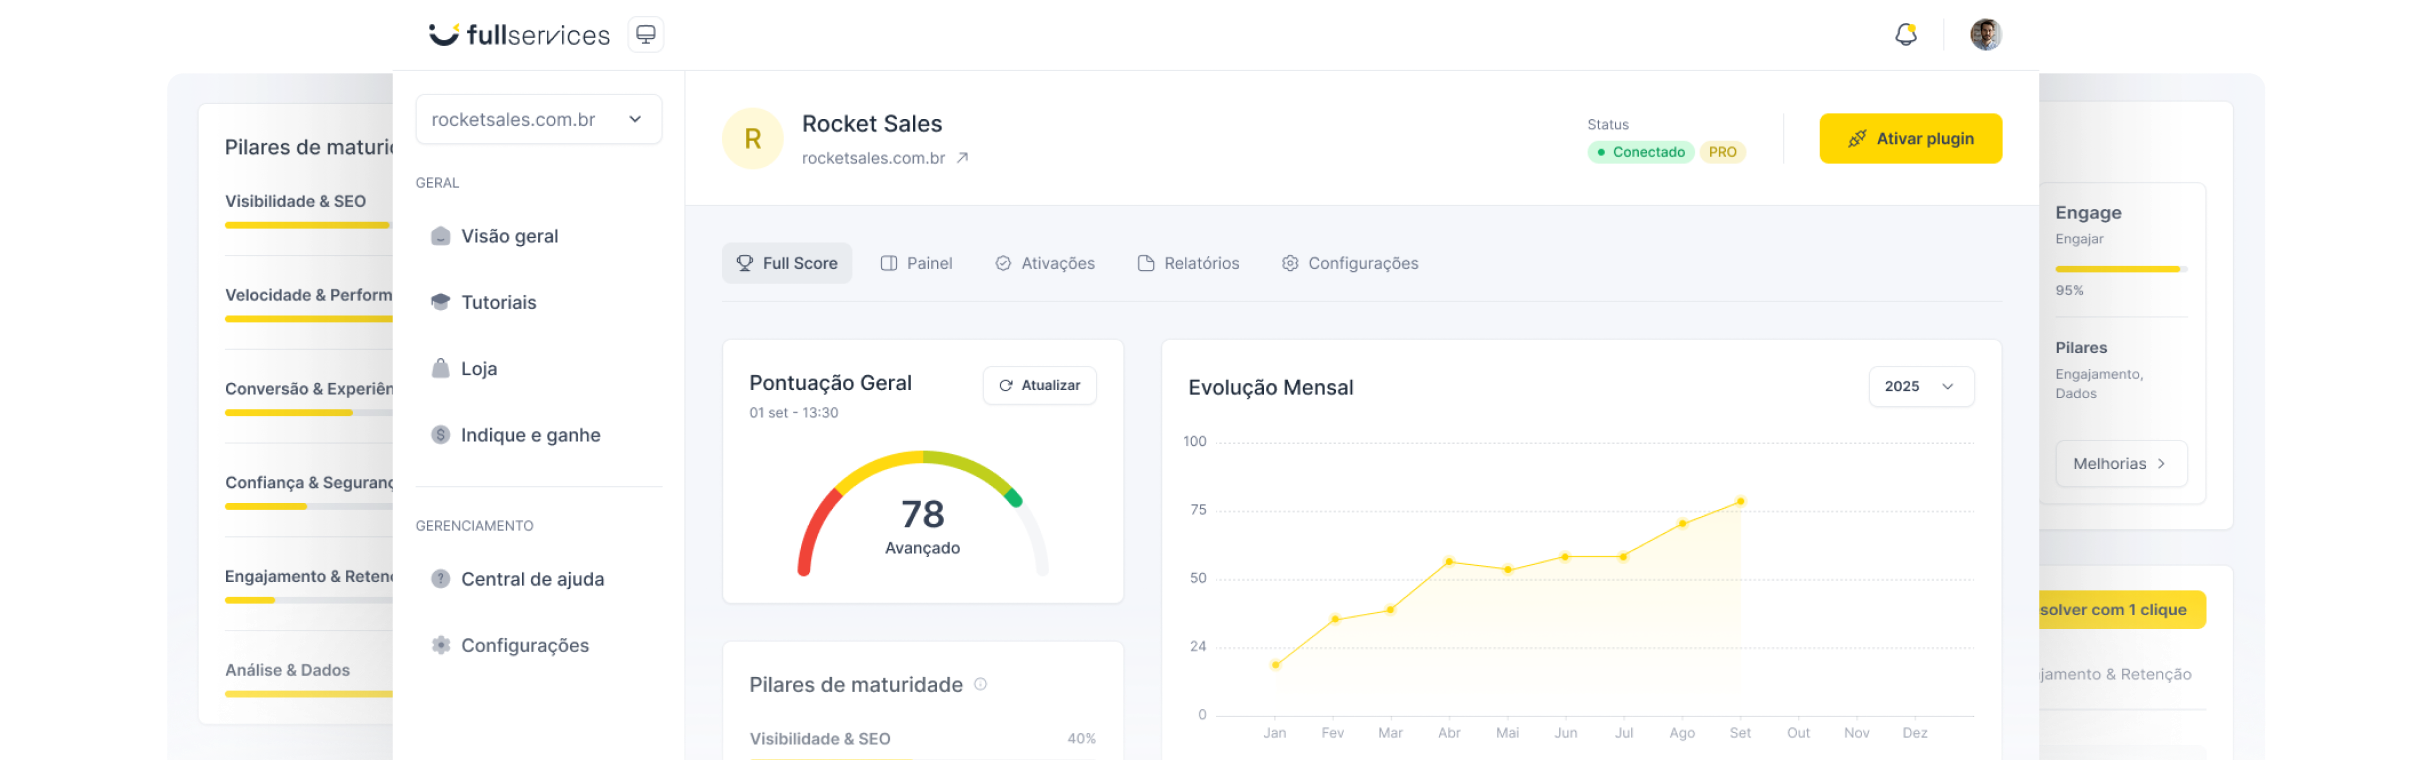Click the notification bell icon

click(1906, 35)
